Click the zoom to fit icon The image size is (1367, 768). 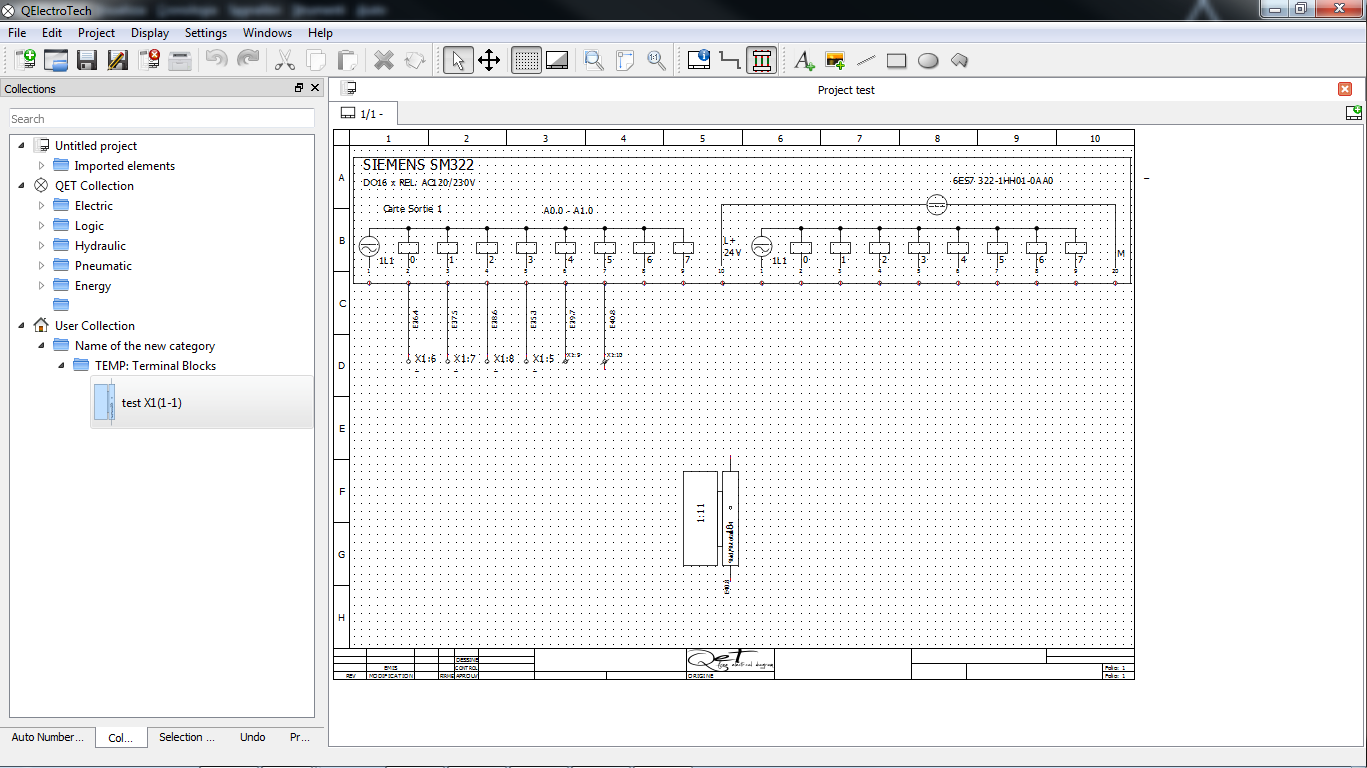(x=594, y=60)
